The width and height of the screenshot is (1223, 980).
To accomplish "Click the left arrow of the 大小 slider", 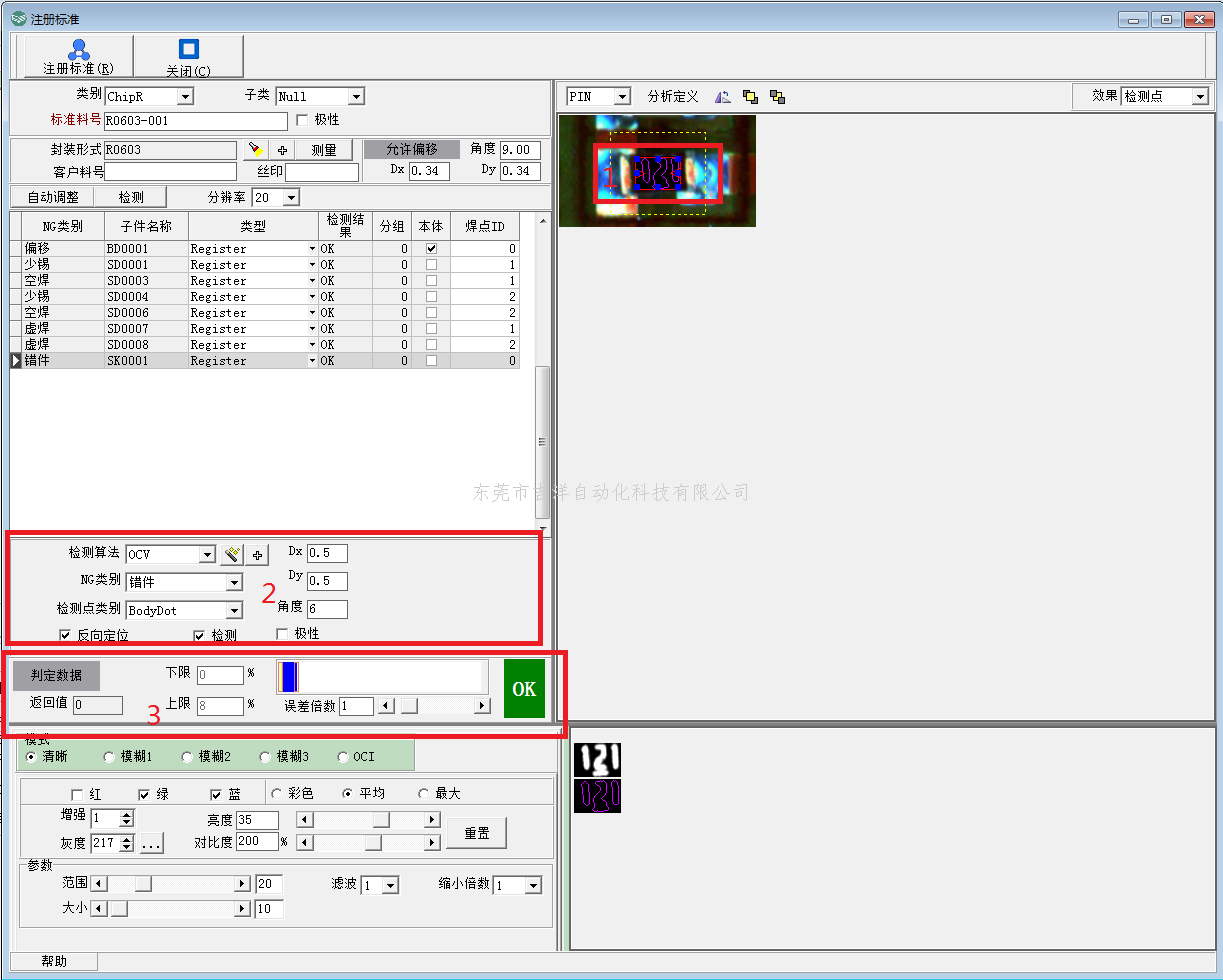I will point(98,909).
